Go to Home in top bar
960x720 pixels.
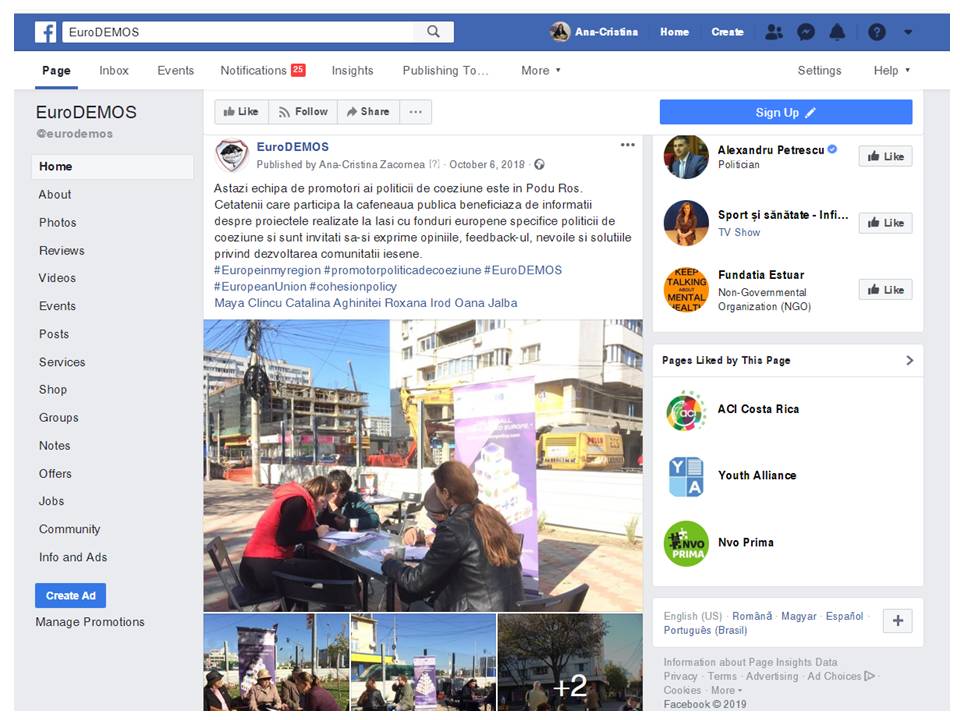674,32
